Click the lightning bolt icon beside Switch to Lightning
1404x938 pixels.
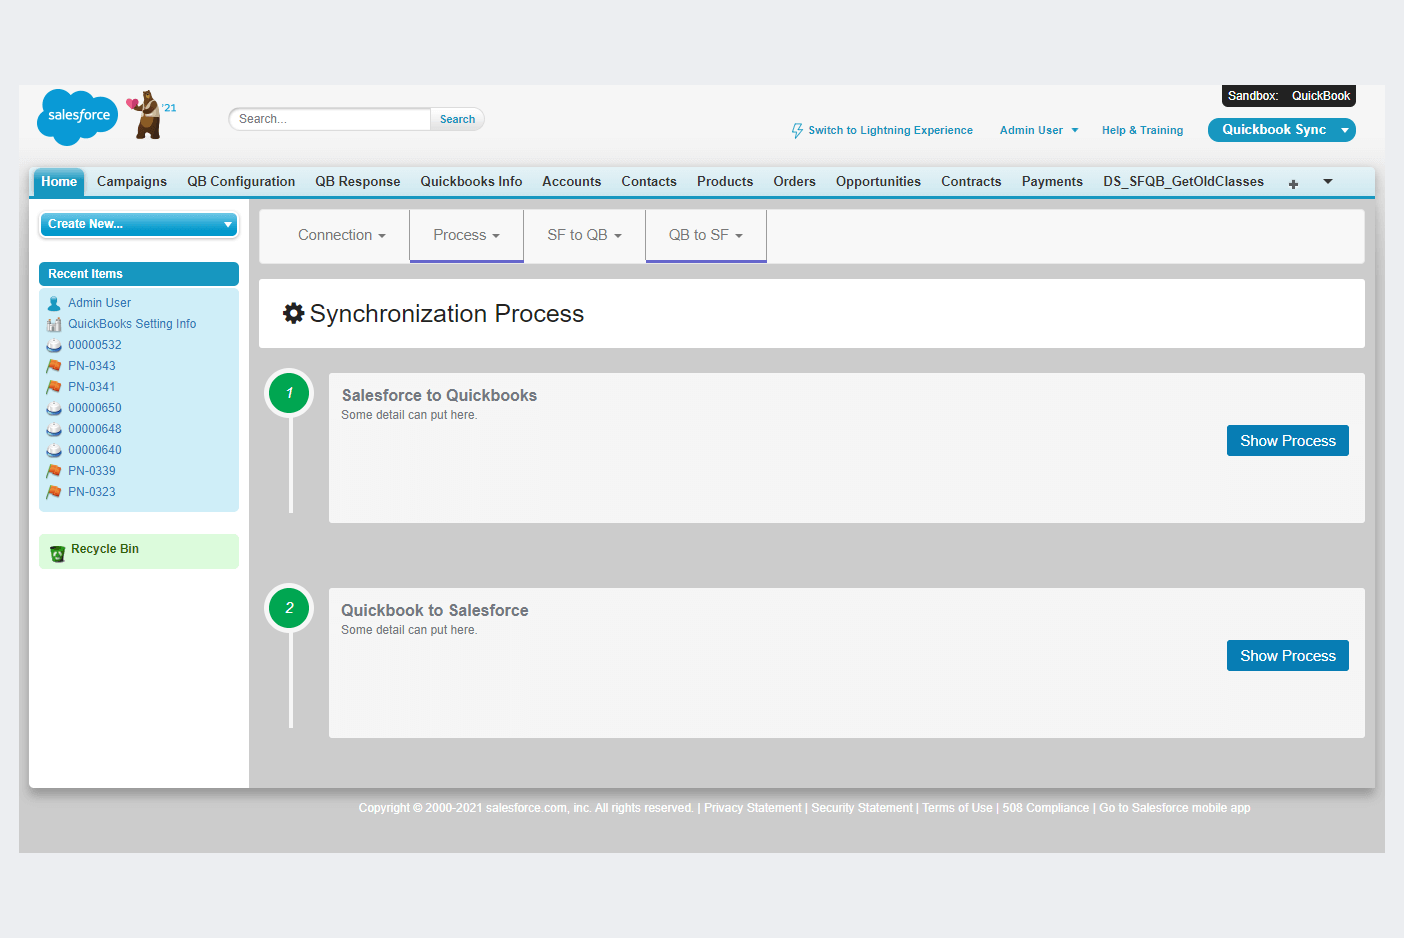pos(797,131)
